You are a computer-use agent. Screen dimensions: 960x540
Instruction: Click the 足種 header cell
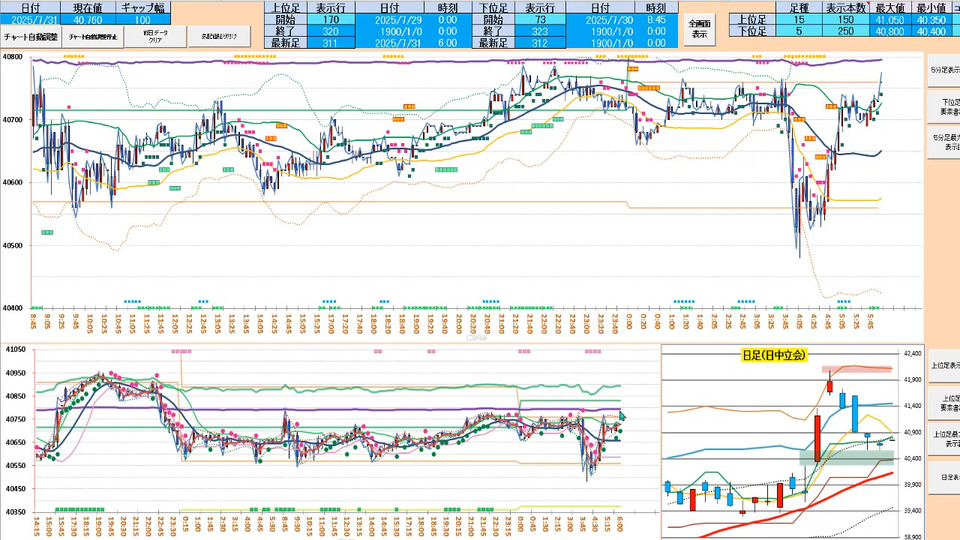(799, 8)
